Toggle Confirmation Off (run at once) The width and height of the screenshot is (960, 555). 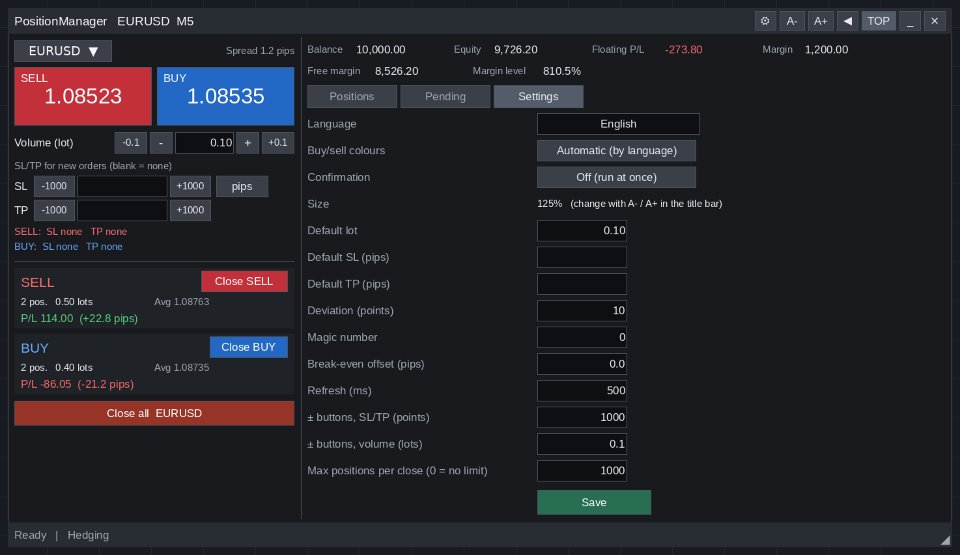point(617,178)
